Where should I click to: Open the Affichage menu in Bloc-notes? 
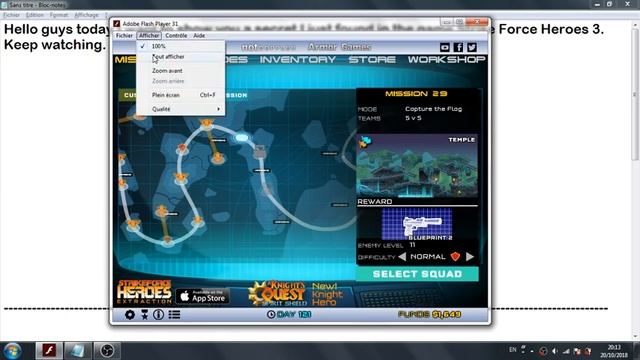[x=86, y=15]
